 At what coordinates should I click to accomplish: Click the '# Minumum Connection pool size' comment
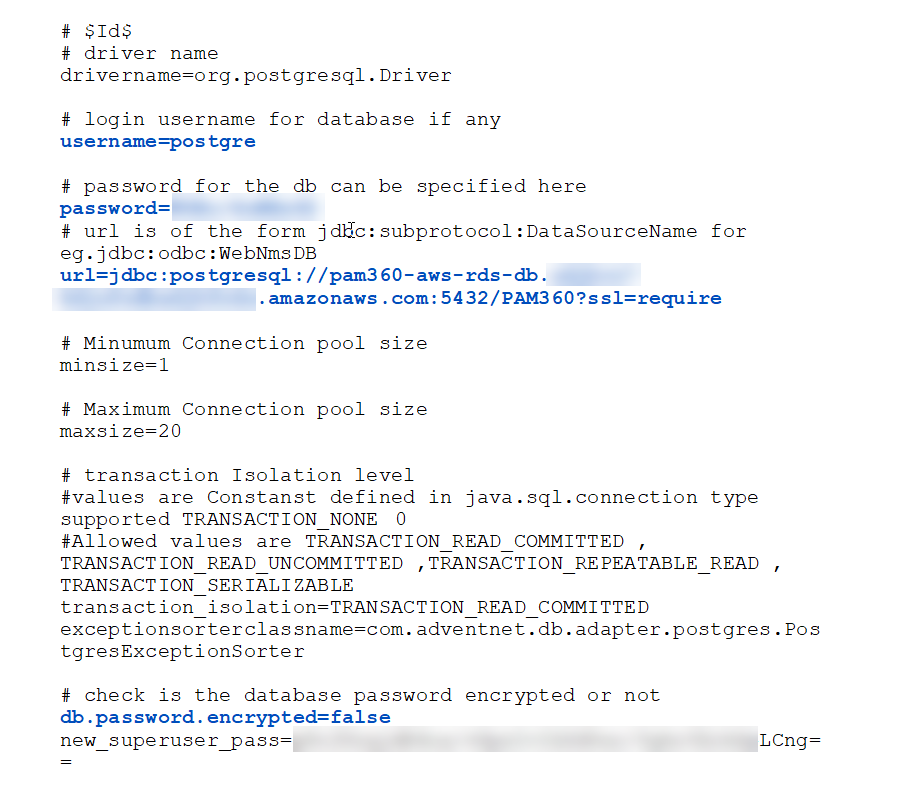[x=243, y=343]
